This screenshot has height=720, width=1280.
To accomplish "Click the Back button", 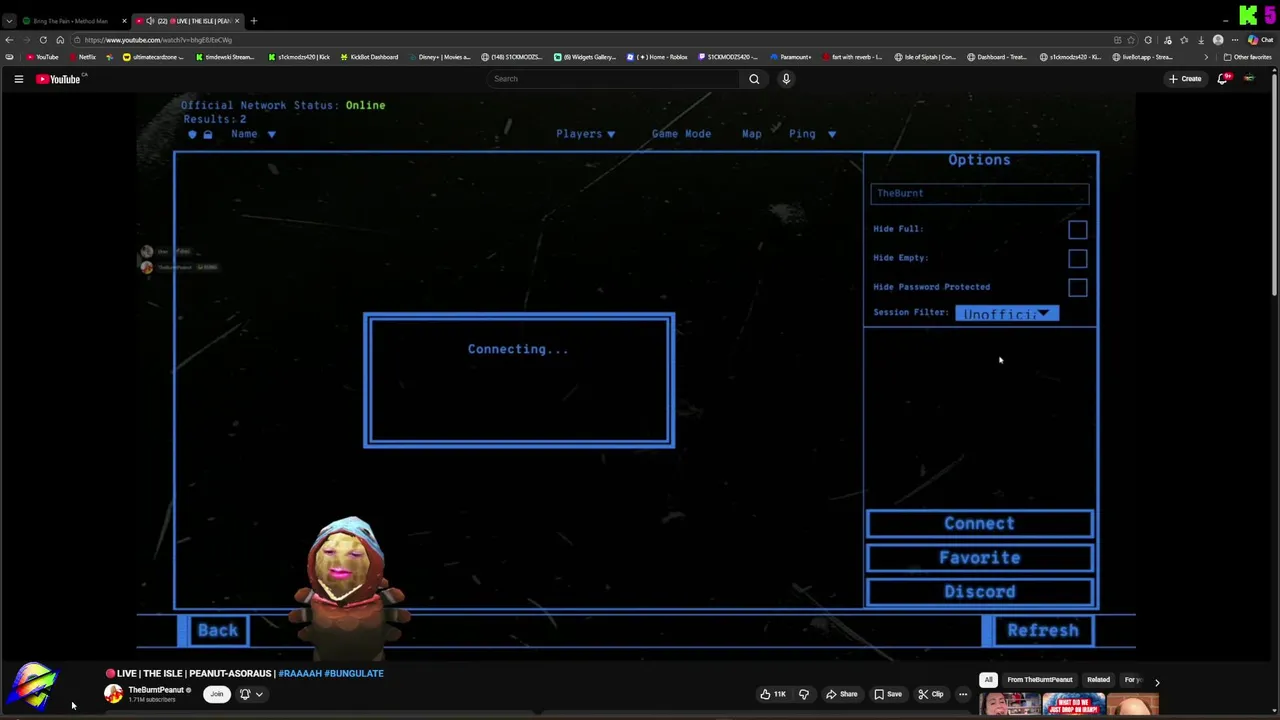I will pos(217,631).
